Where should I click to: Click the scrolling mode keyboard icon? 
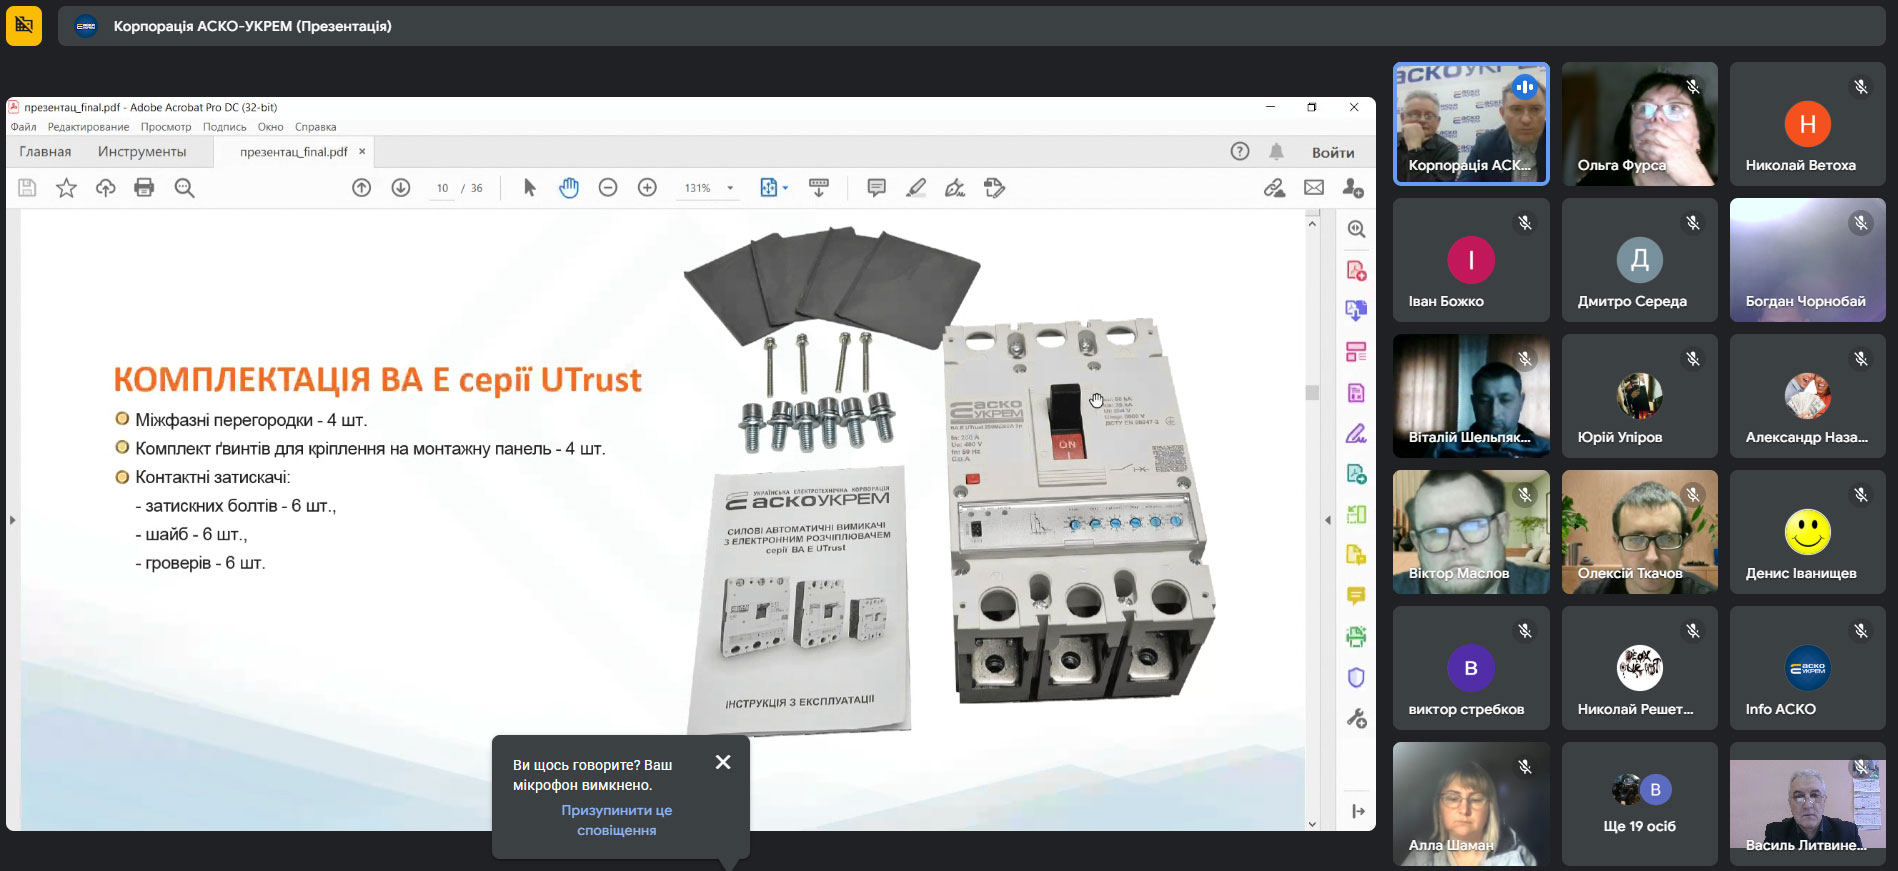click(819, 188)
